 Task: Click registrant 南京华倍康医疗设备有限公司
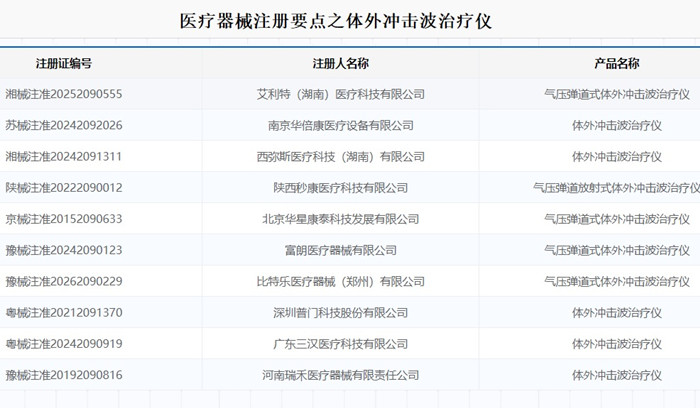341,125
